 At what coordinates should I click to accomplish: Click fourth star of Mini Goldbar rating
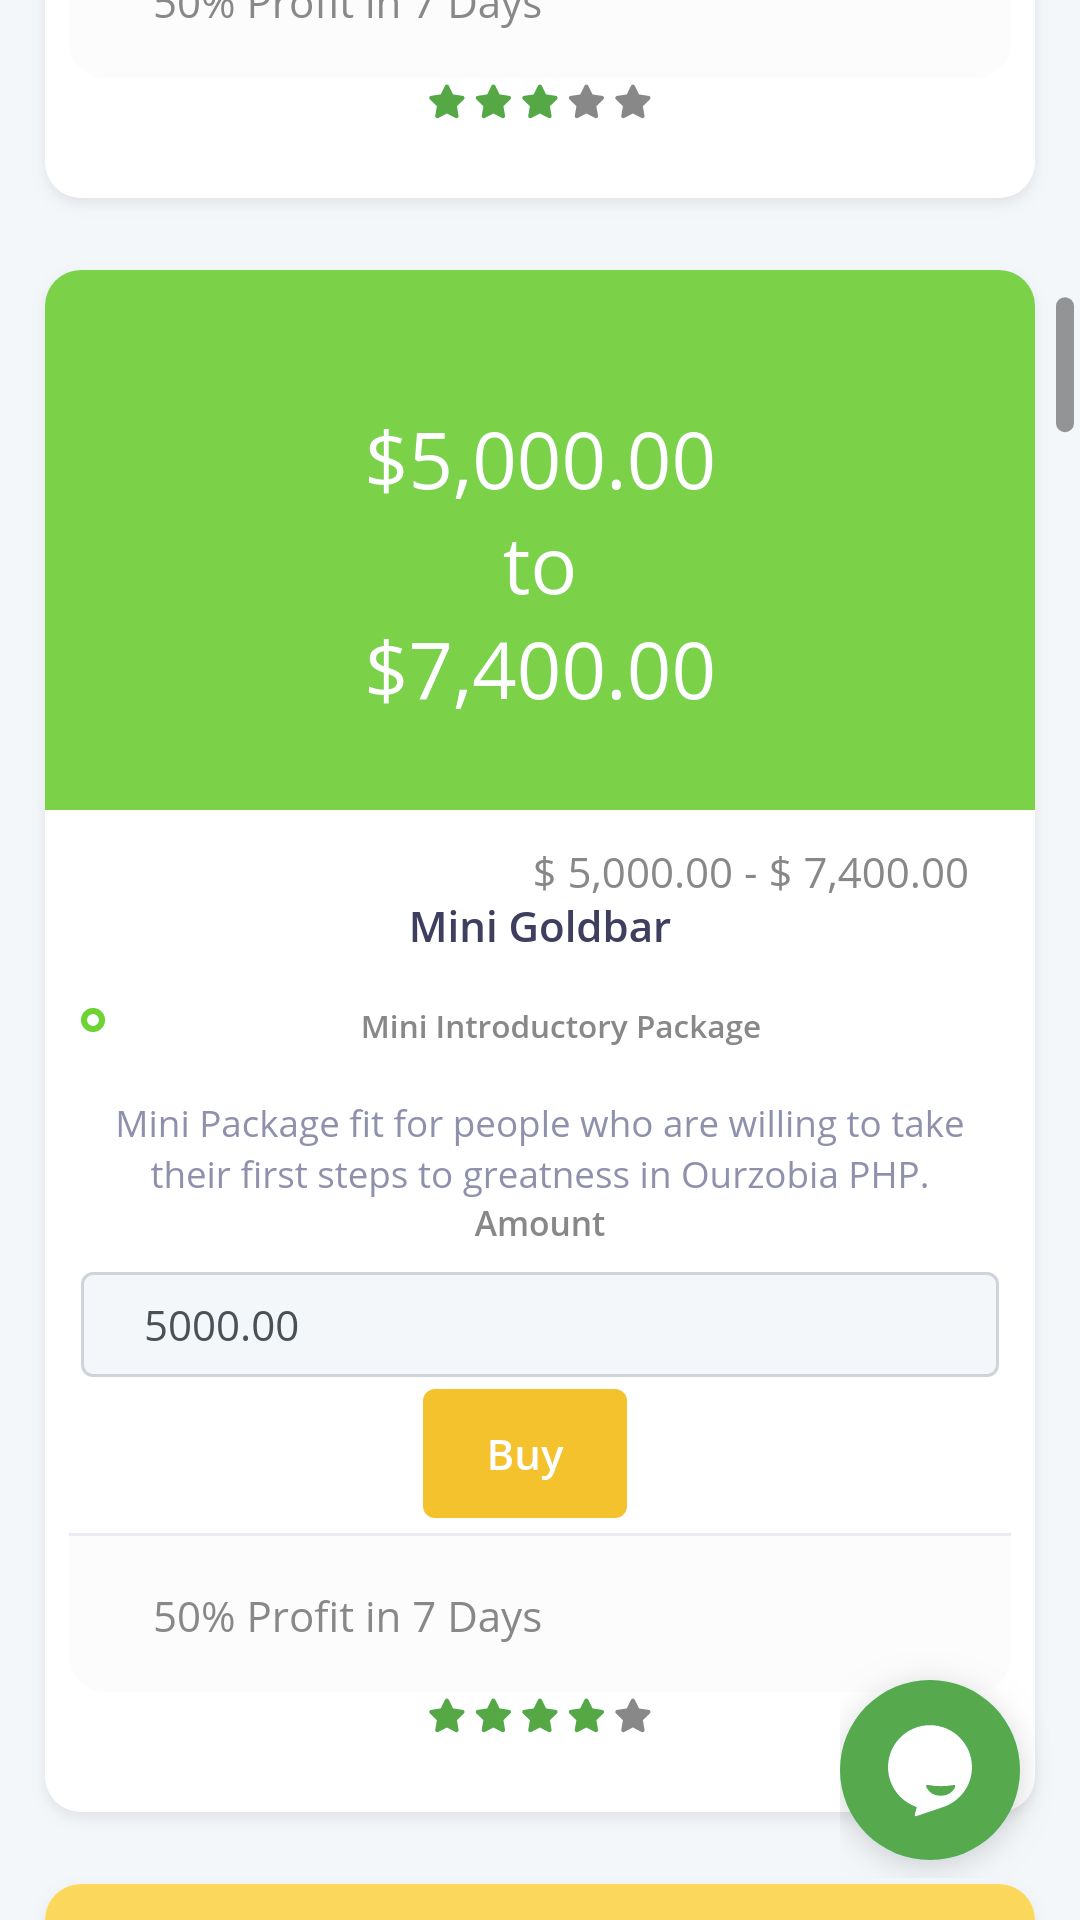coord(586,1717)
